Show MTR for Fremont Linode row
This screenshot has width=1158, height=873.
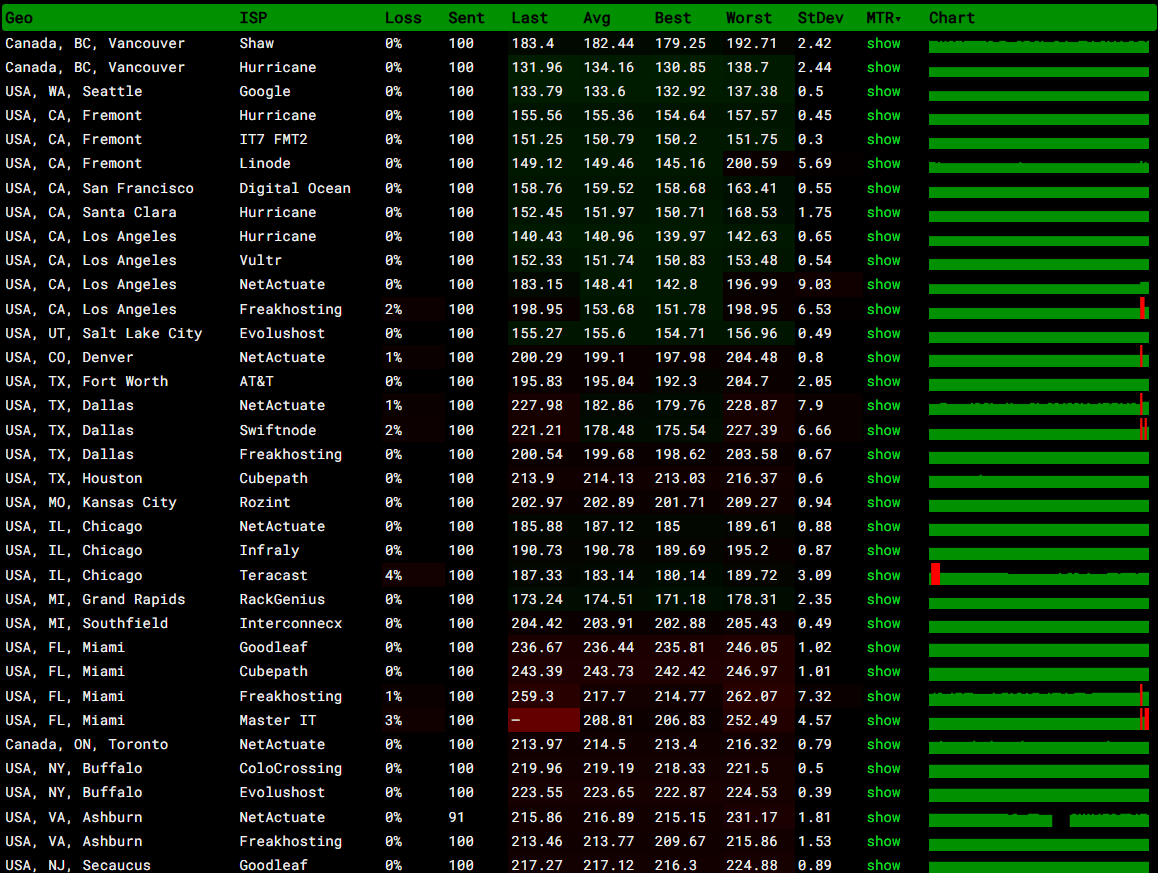[x=883, y=163]
